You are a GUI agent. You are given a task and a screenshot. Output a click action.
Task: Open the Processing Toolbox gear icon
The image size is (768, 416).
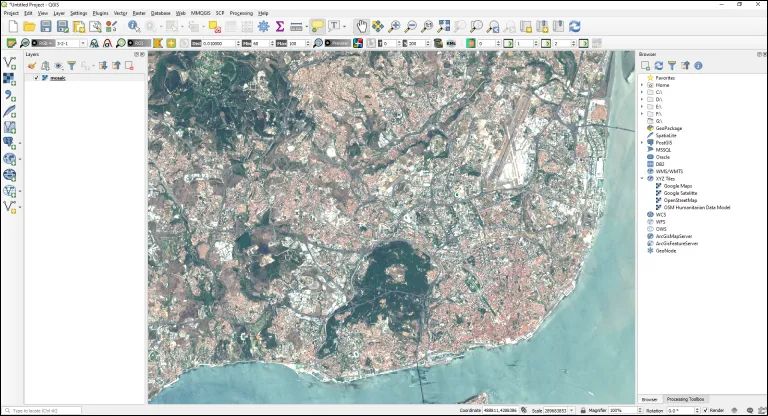(x=263, y=26)
